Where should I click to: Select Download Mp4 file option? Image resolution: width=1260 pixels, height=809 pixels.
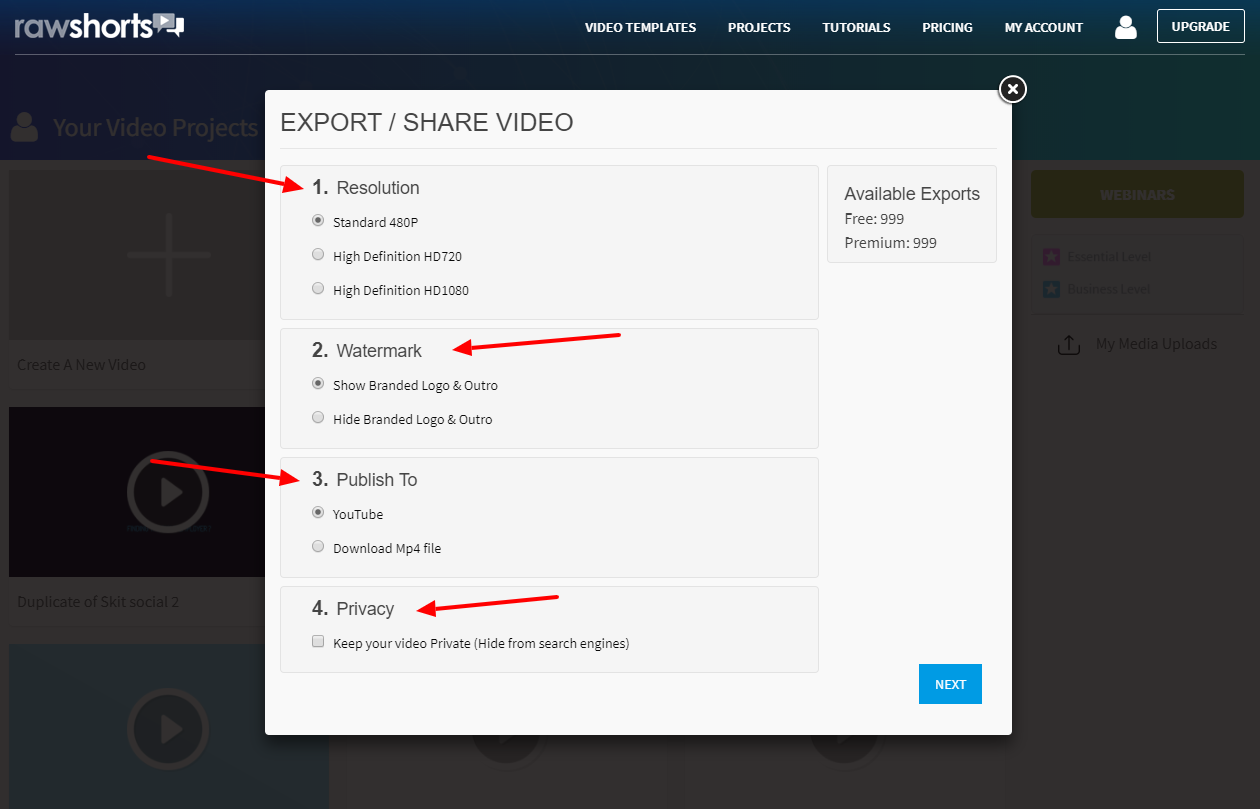point(318,547)
